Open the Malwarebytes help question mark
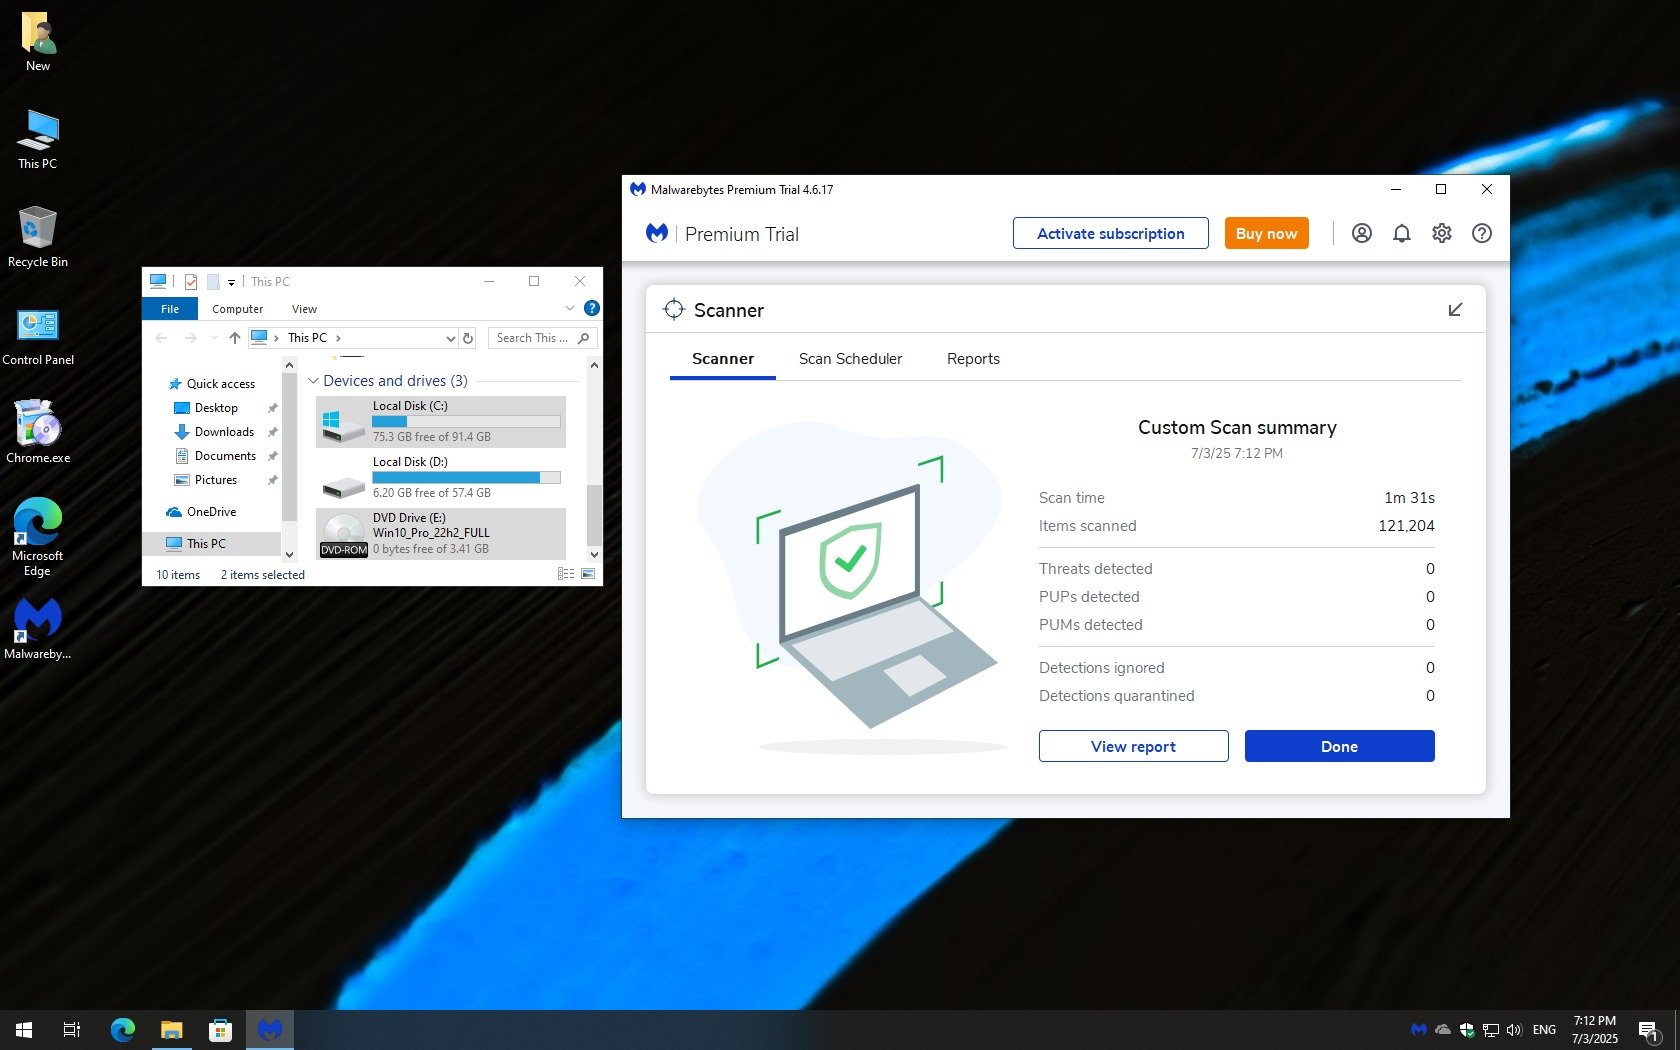1680x1050 pixels. click(1482, 233)
